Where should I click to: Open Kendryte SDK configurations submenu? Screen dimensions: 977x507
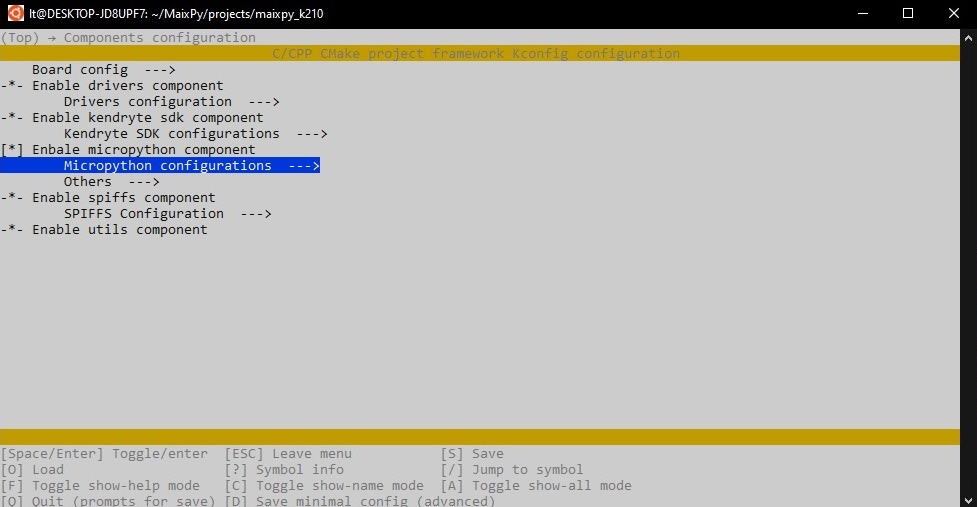click(x=195, y=134)
